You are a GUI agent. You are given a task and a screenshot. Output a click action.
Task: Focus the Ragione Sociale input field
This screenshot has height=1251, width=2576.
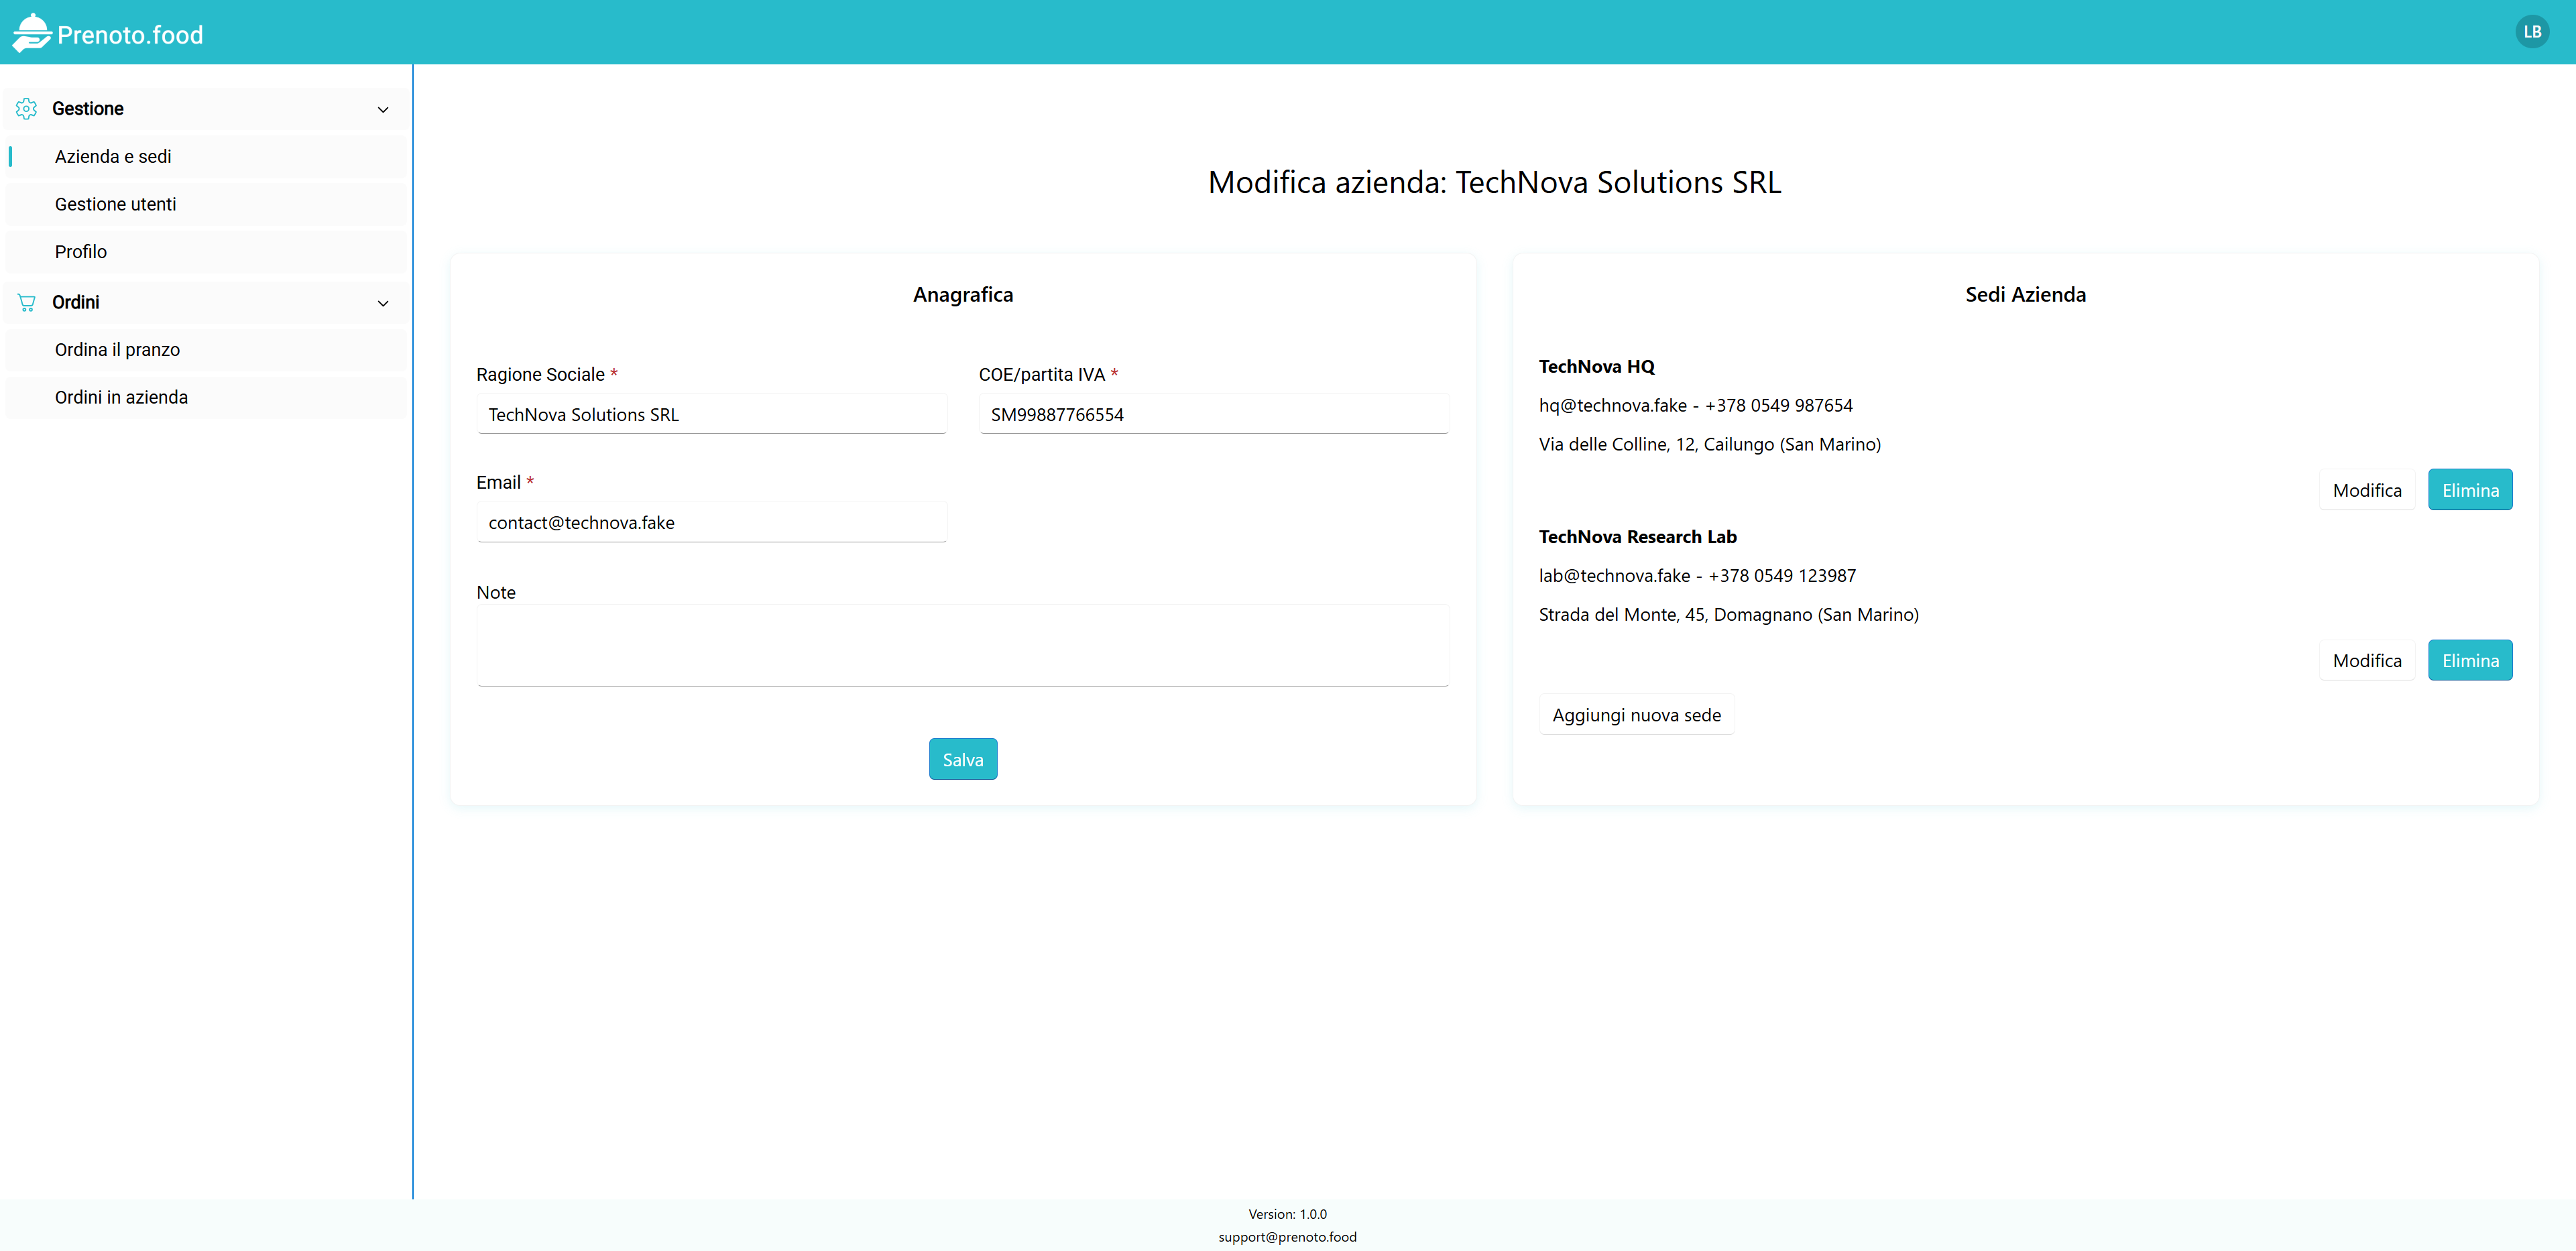711,414
